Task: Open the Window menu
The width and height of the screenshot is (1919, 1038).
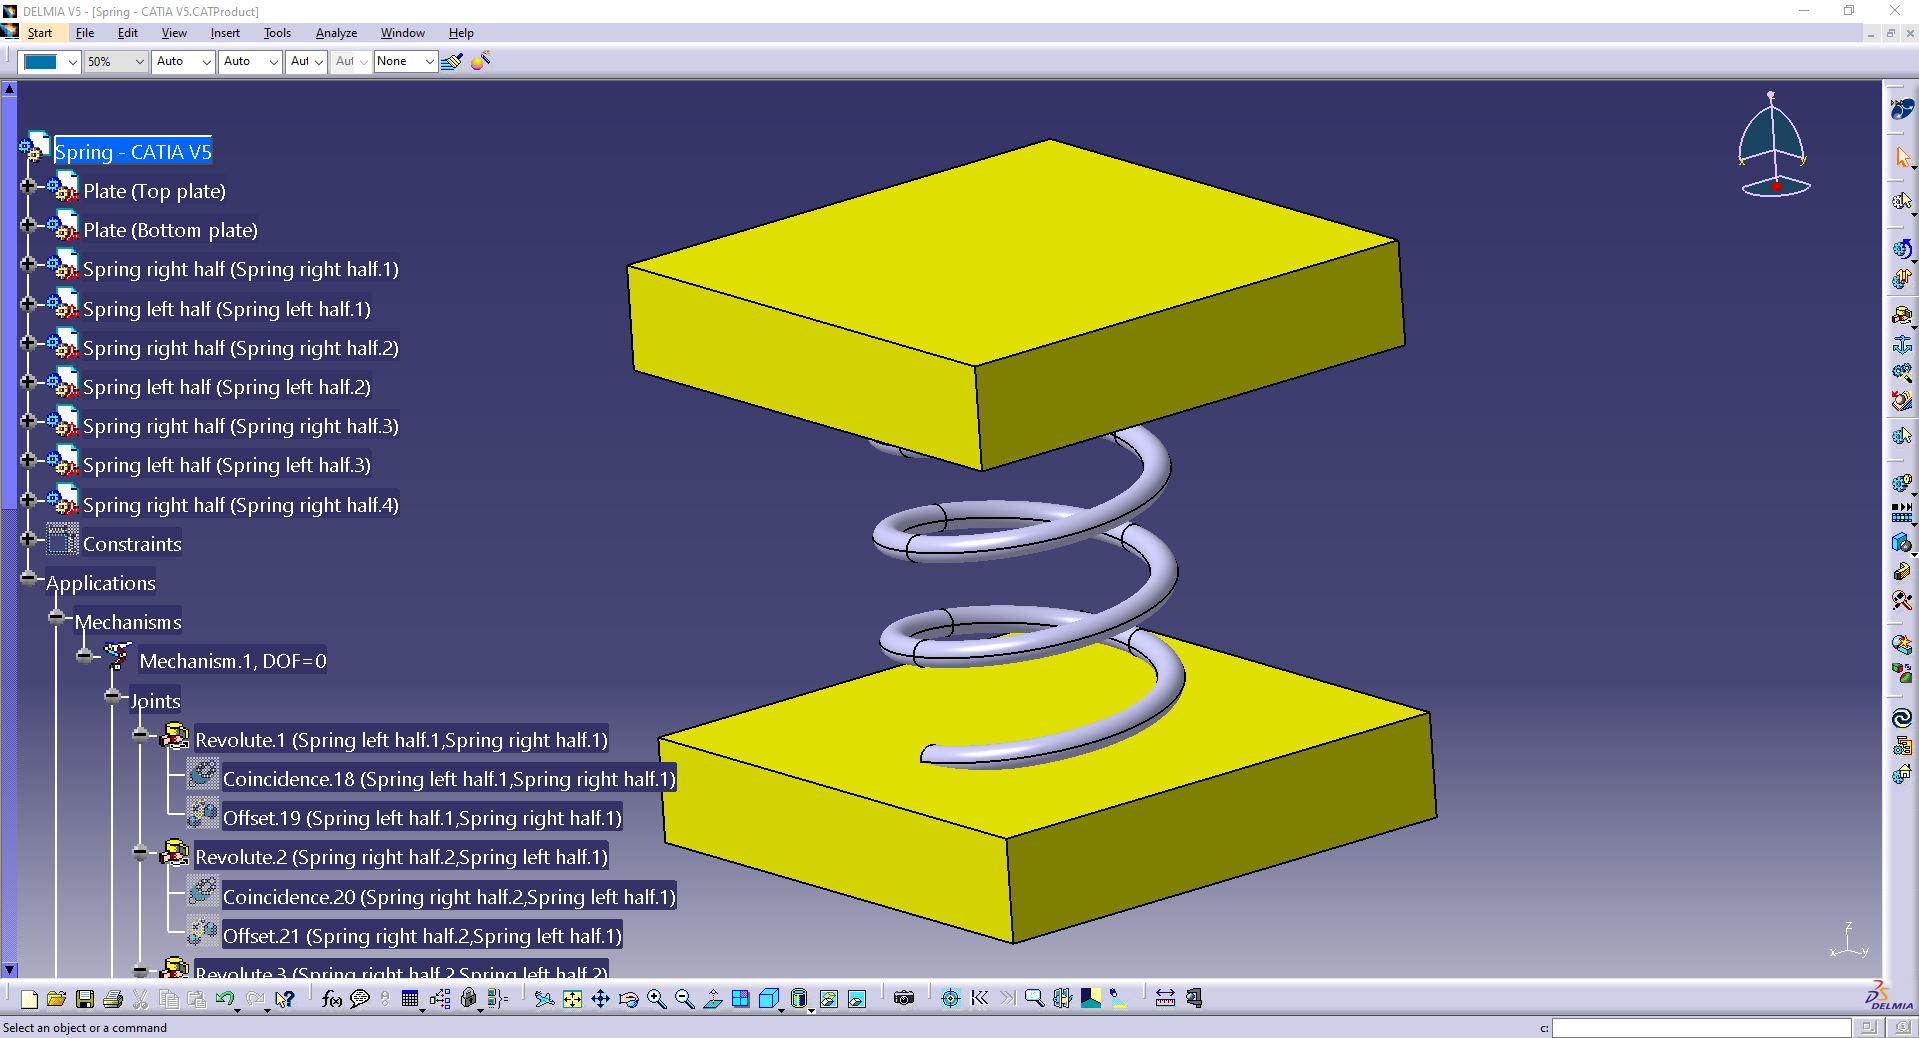Action: pos(402,33)
